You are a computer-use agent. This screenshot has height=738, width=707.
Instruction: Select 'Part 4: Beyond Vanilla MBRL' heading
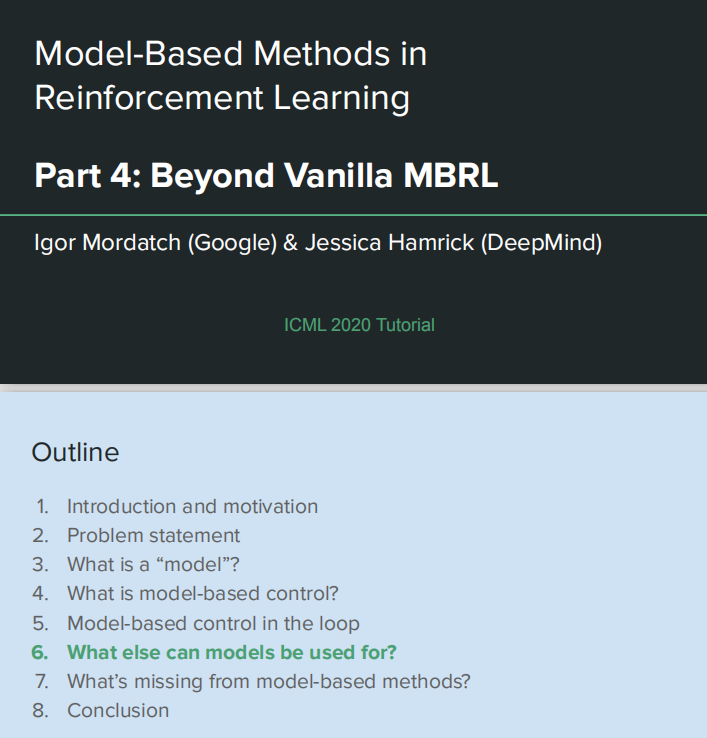point(266,176)
